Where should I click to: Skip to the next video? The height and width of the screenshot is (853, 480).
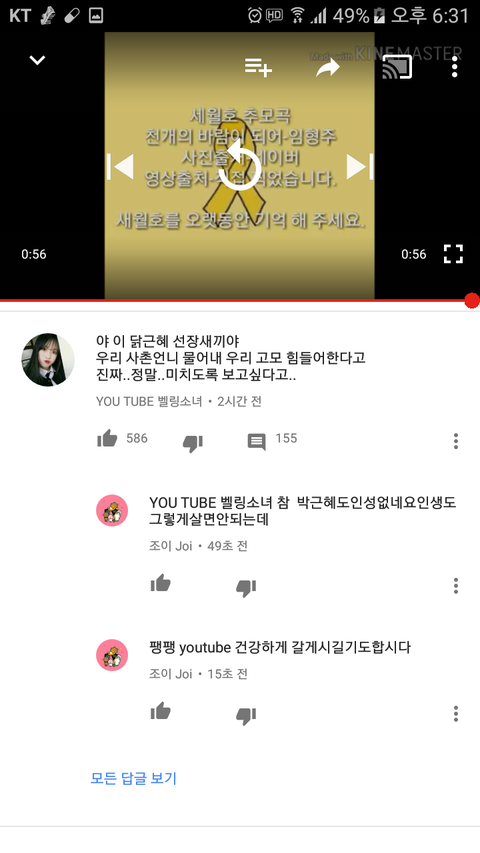click(x=360, y=166)
